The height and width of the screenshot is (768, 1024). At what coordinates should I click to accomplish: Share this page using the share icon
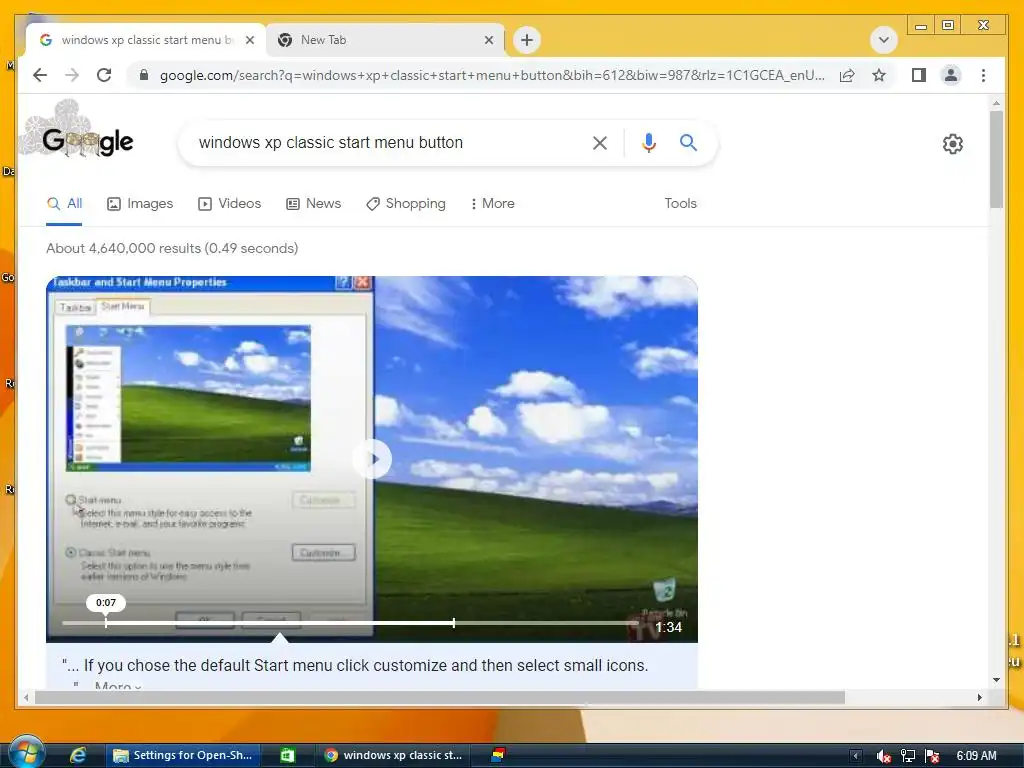click(847, 75)
